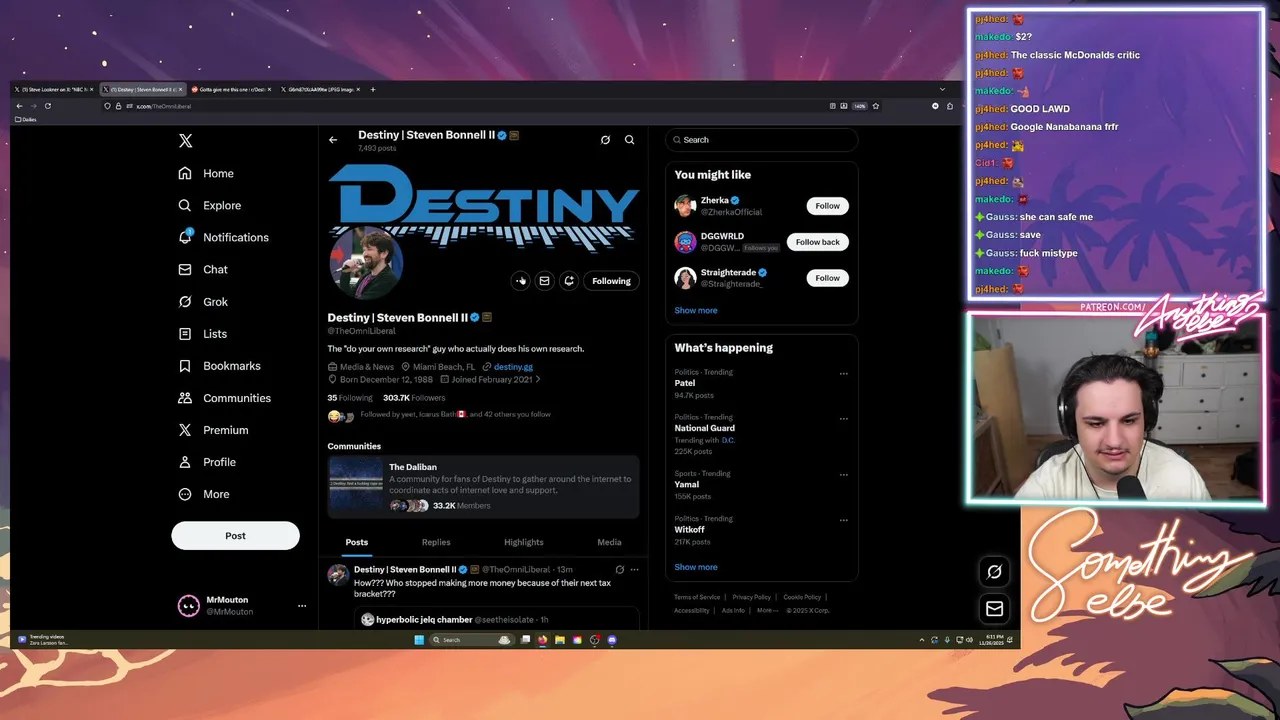Open Bookmarks in the sidebar
This screenshot has width=1280, height=720.
click(x=219, y=366)
